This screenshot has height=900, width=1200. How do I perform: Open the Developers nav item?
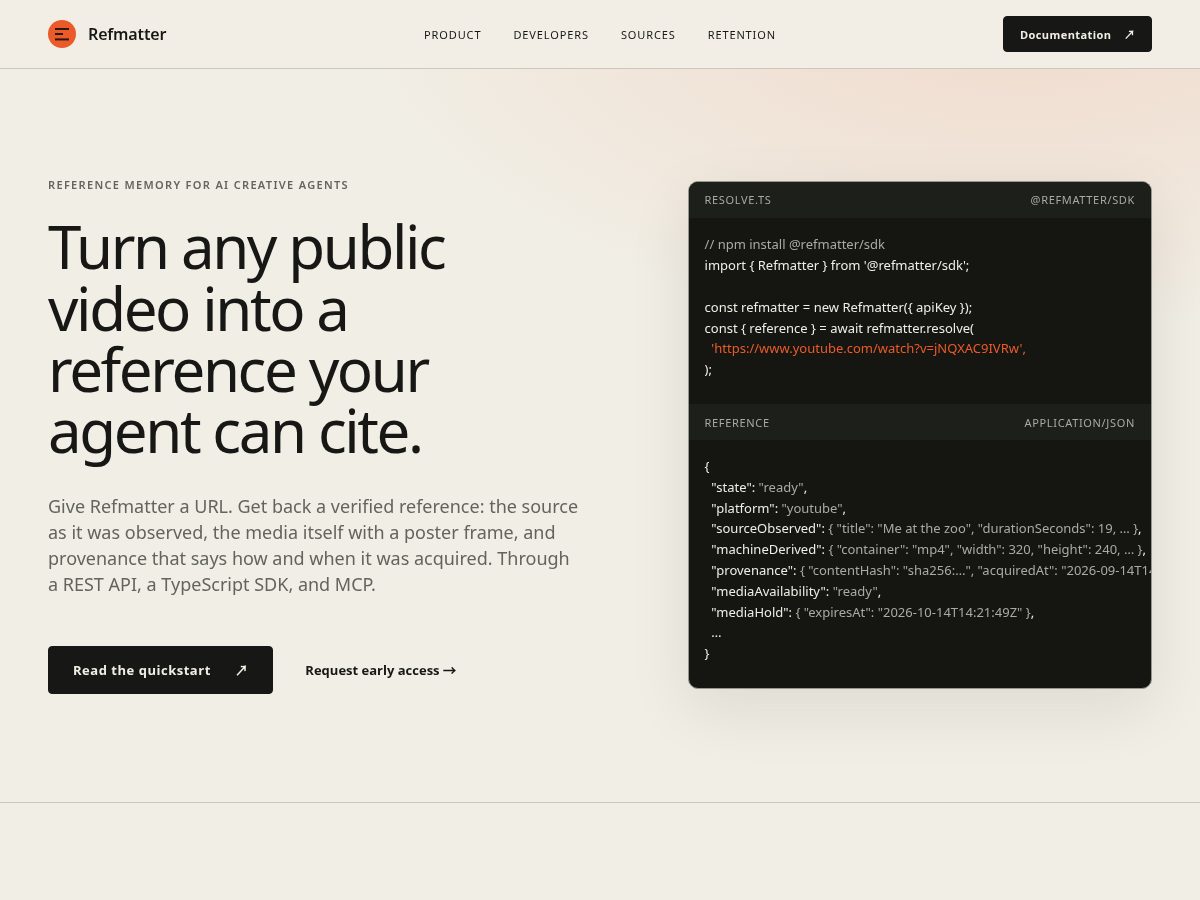(551, 35)
